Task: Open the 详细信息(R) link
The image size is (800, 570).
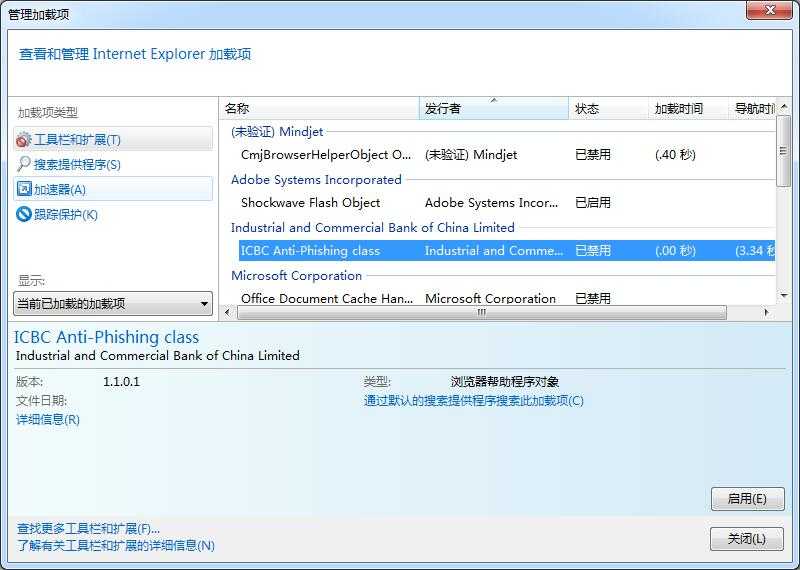Action: pyautogui.click(x=48, y=419)
